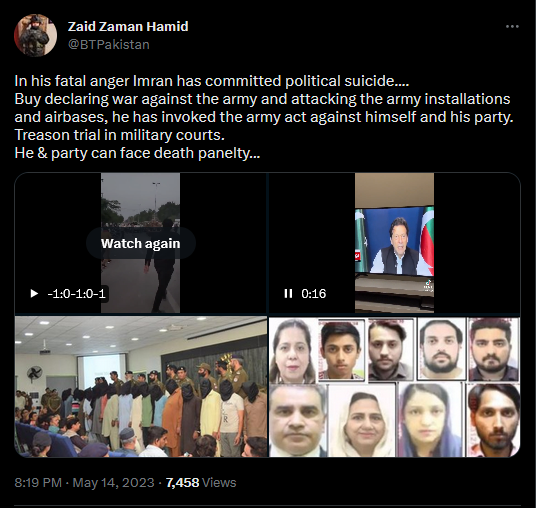Pause the second video at 0:16
The height and width of the screenshot is (508, 536).
coord(288,294)
